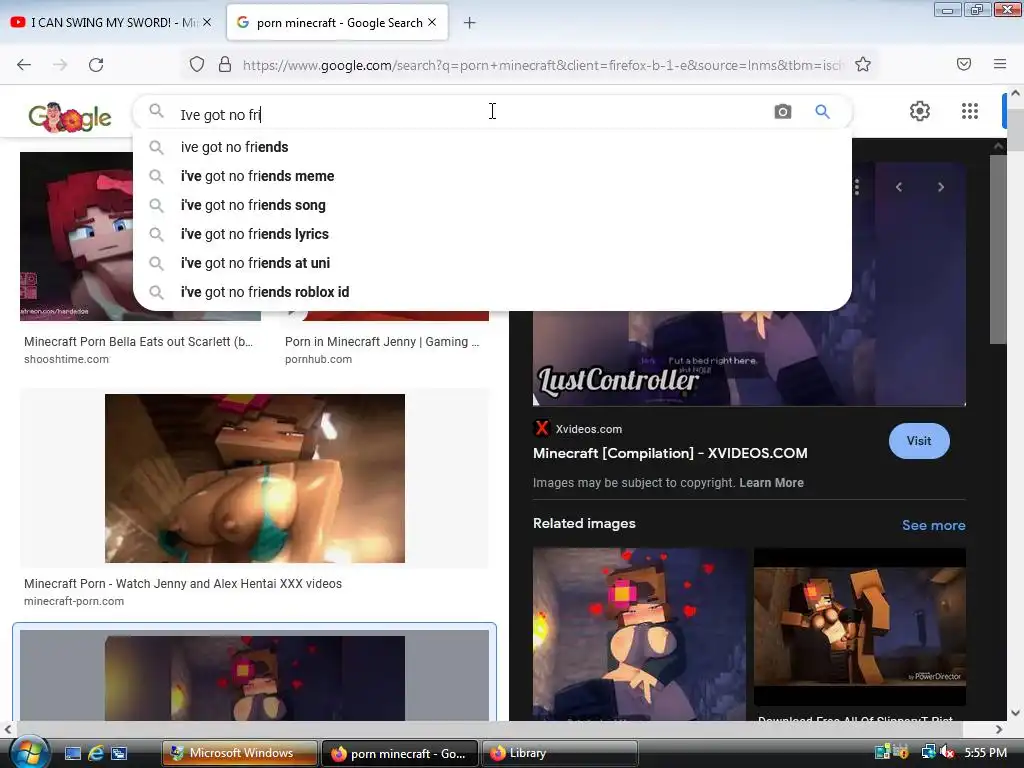Click the page's vertical scrollbar thumb
Screen dimensions: 1024x768
pos(1016,129)
